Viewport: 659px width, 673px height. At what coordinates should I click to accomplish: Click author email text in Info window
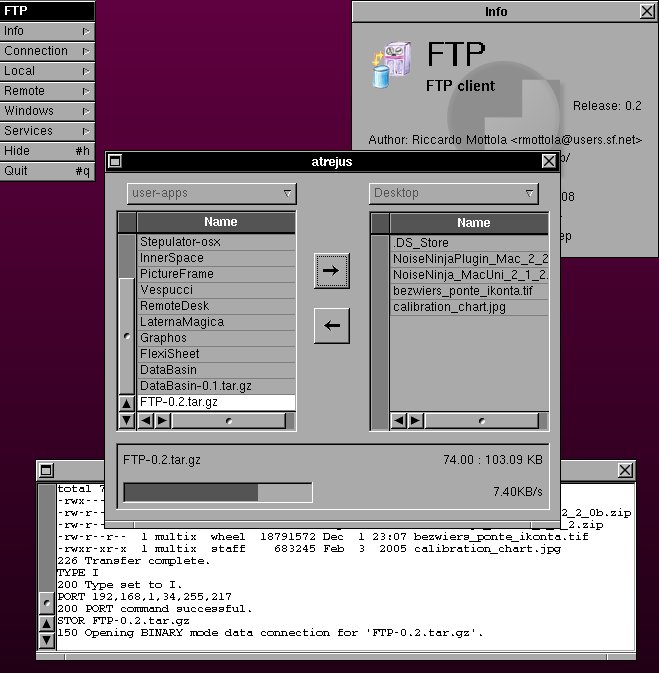pyautogui.click(x=576, y=140)
